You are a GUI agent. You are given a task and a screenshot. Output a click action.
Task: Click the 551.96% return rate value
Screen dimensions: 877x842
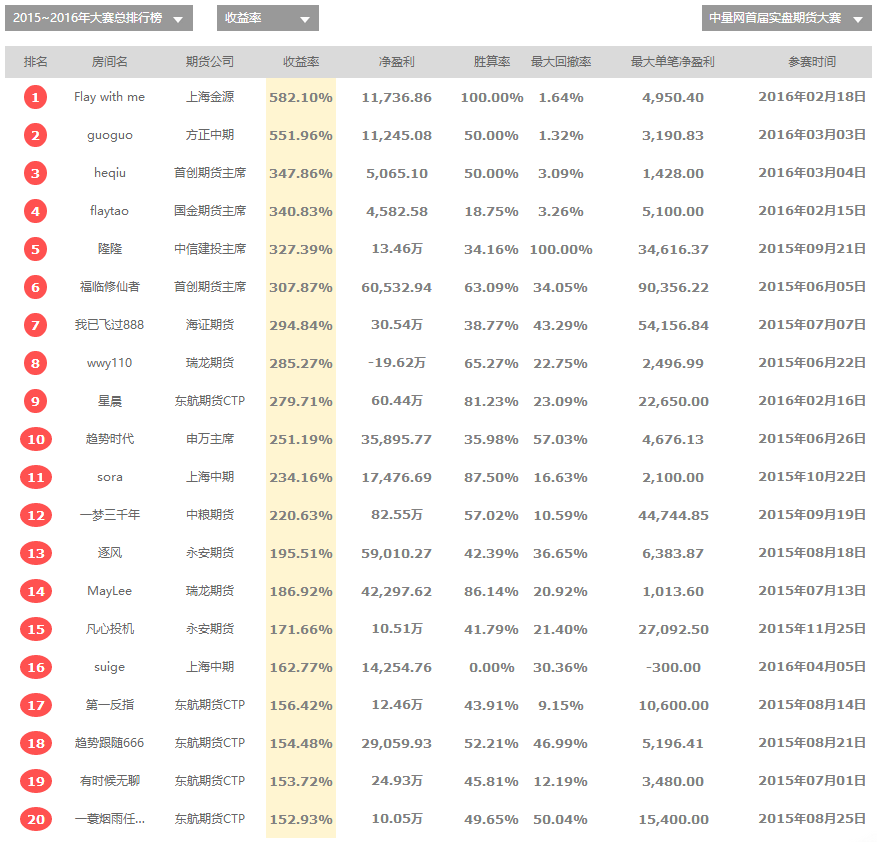(x=301, y=135)
